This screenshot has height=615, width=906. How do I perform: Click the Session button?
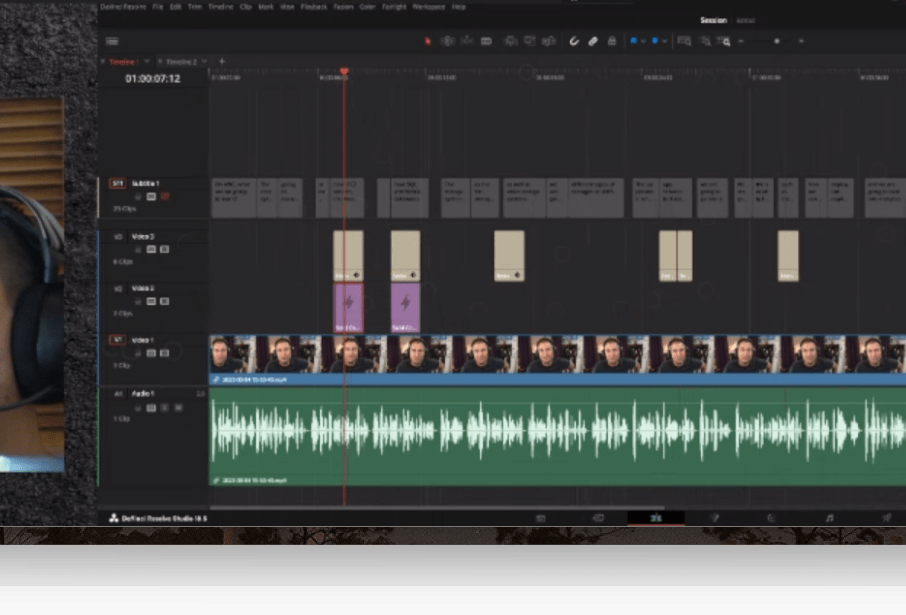(714, 20)
